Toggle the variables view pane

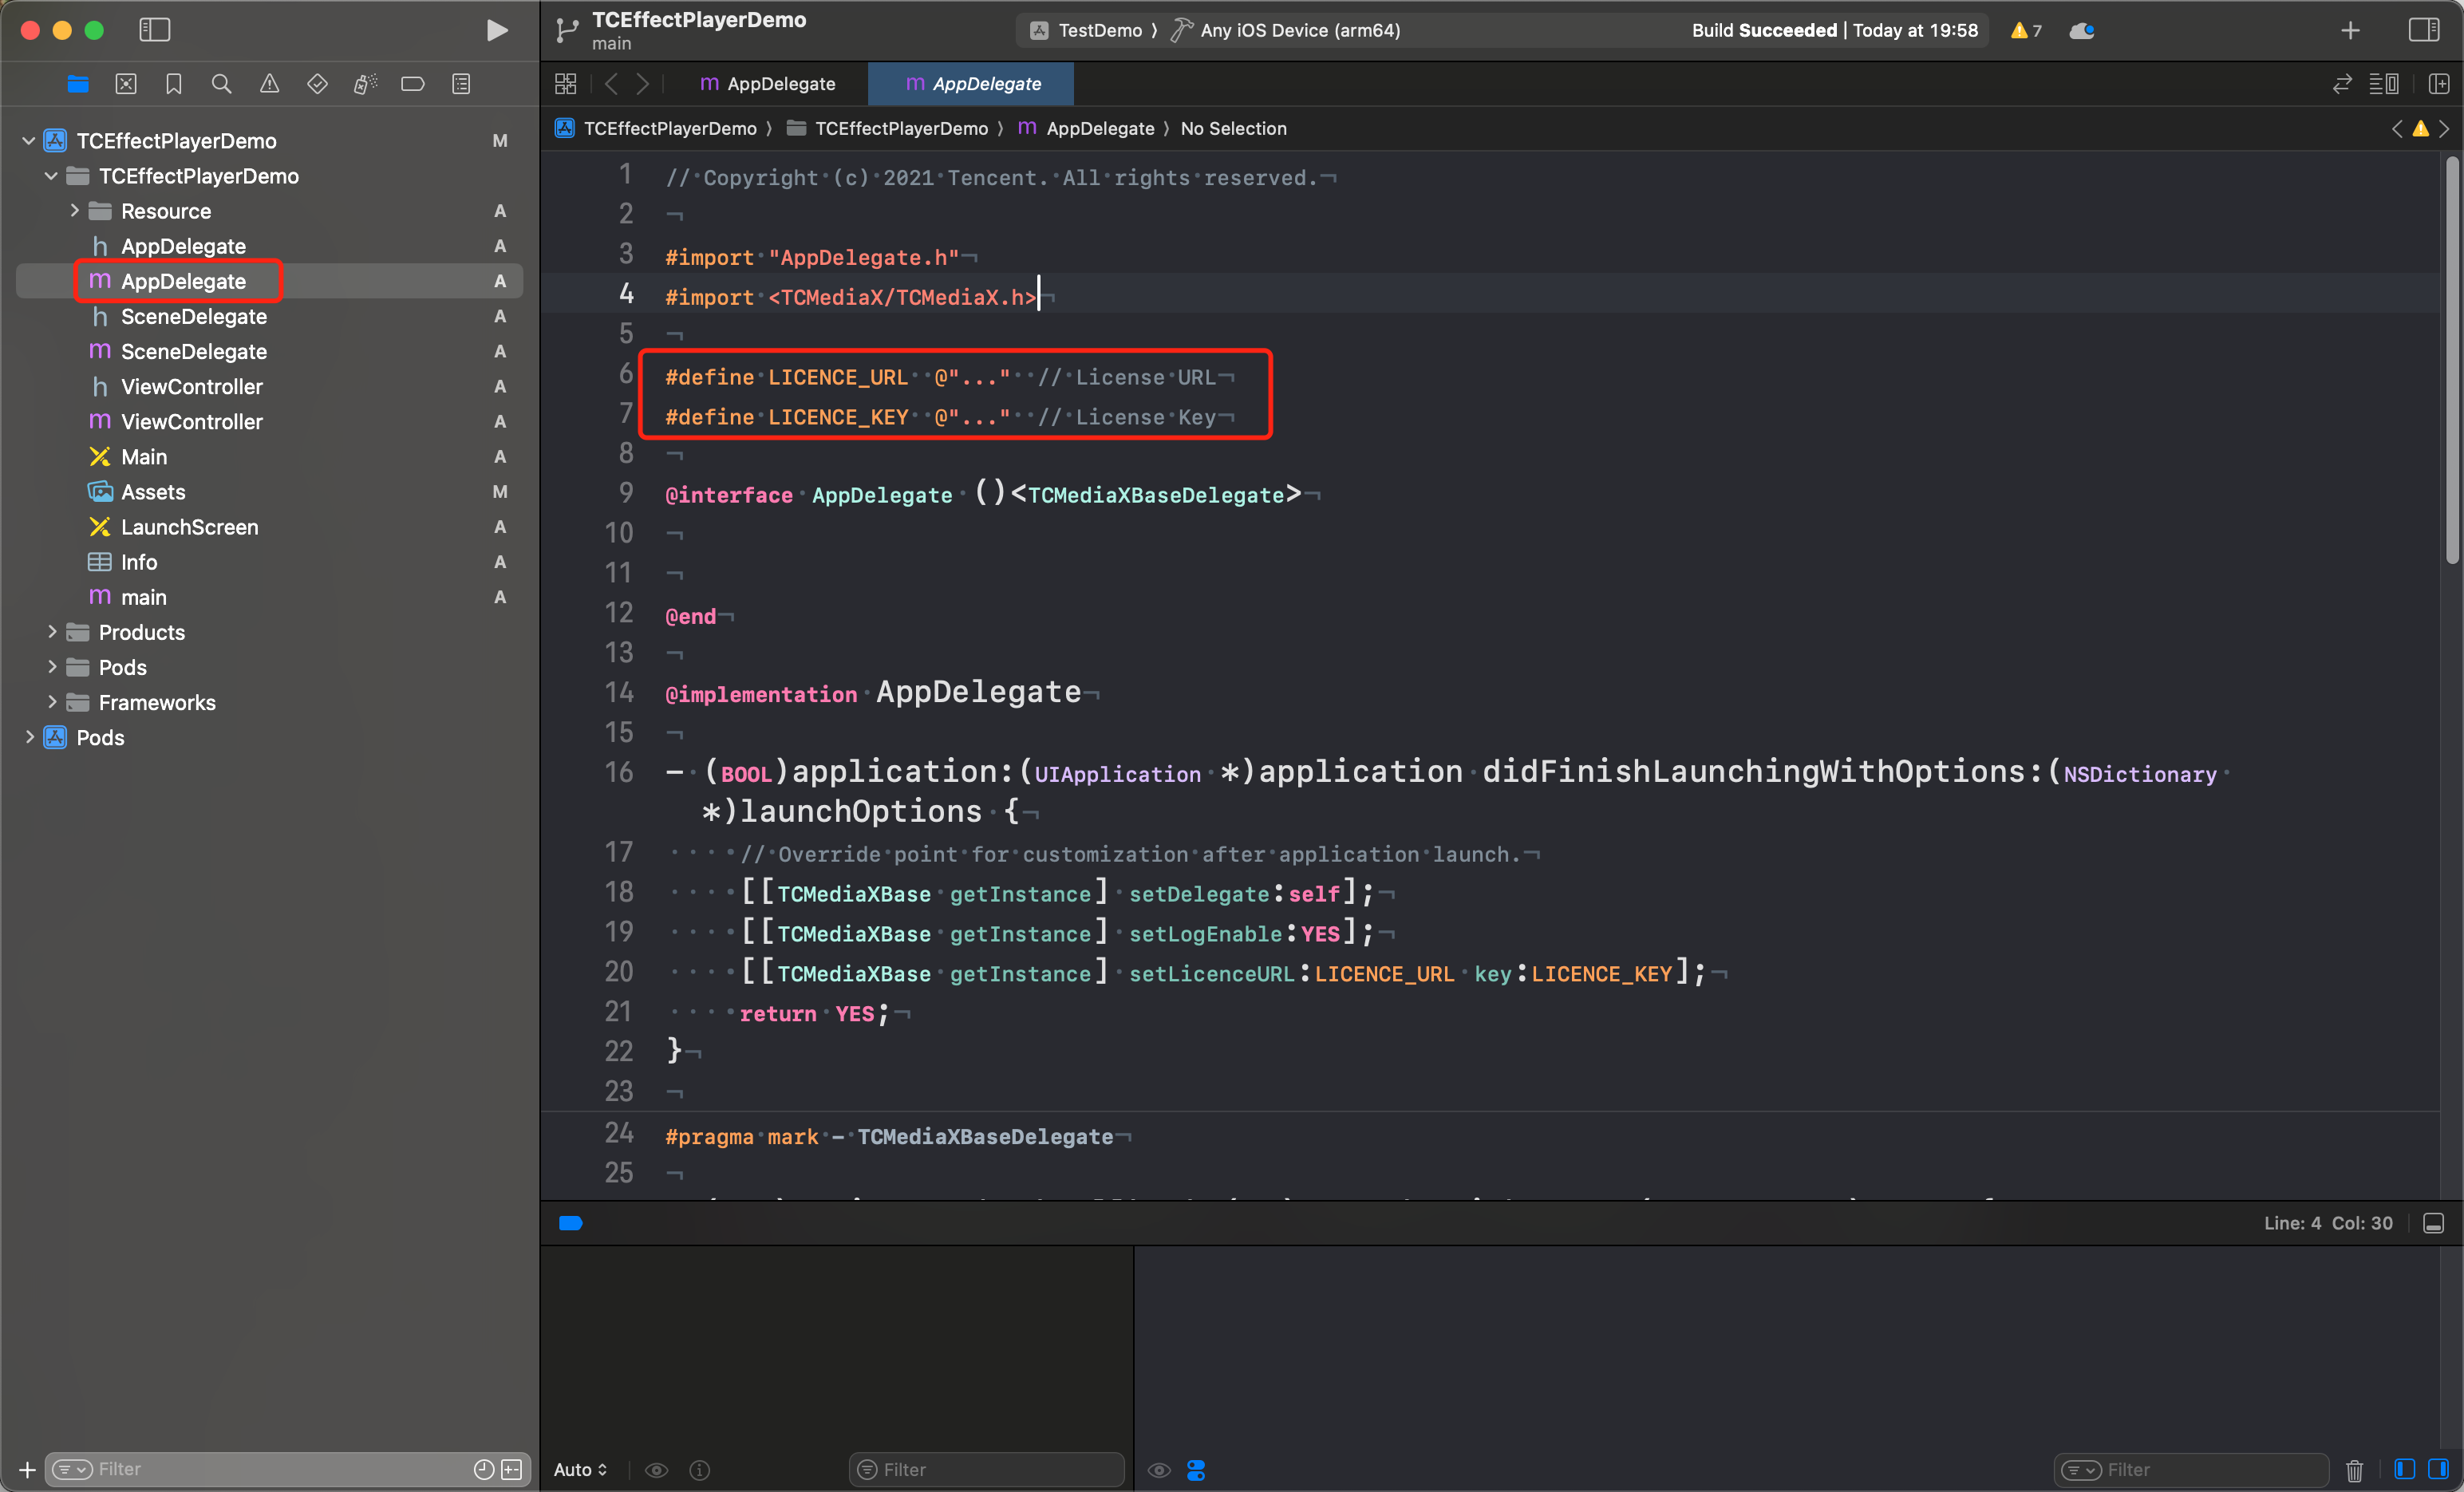pyautogui.click(x=2406, y=1469)
